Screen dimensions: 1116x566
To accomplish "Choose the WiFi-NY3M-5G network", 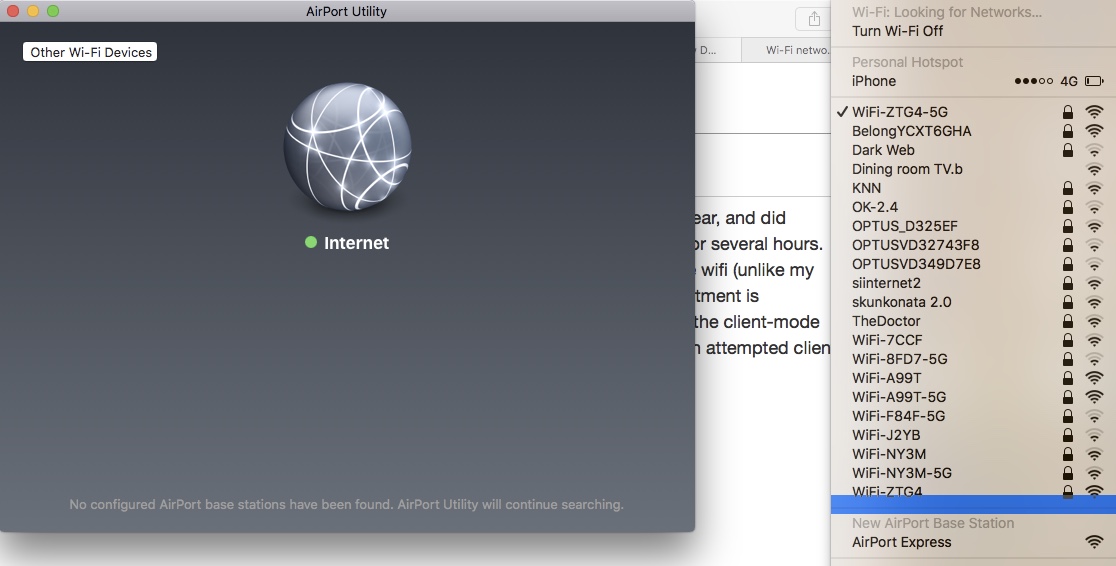I will coord(974,473).
